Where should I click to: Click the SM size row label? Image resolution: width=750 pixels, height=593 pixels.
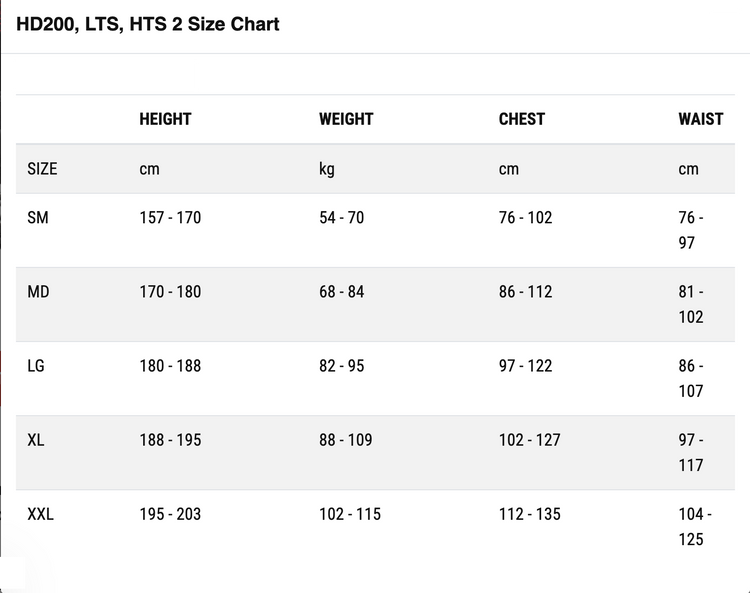38,218
